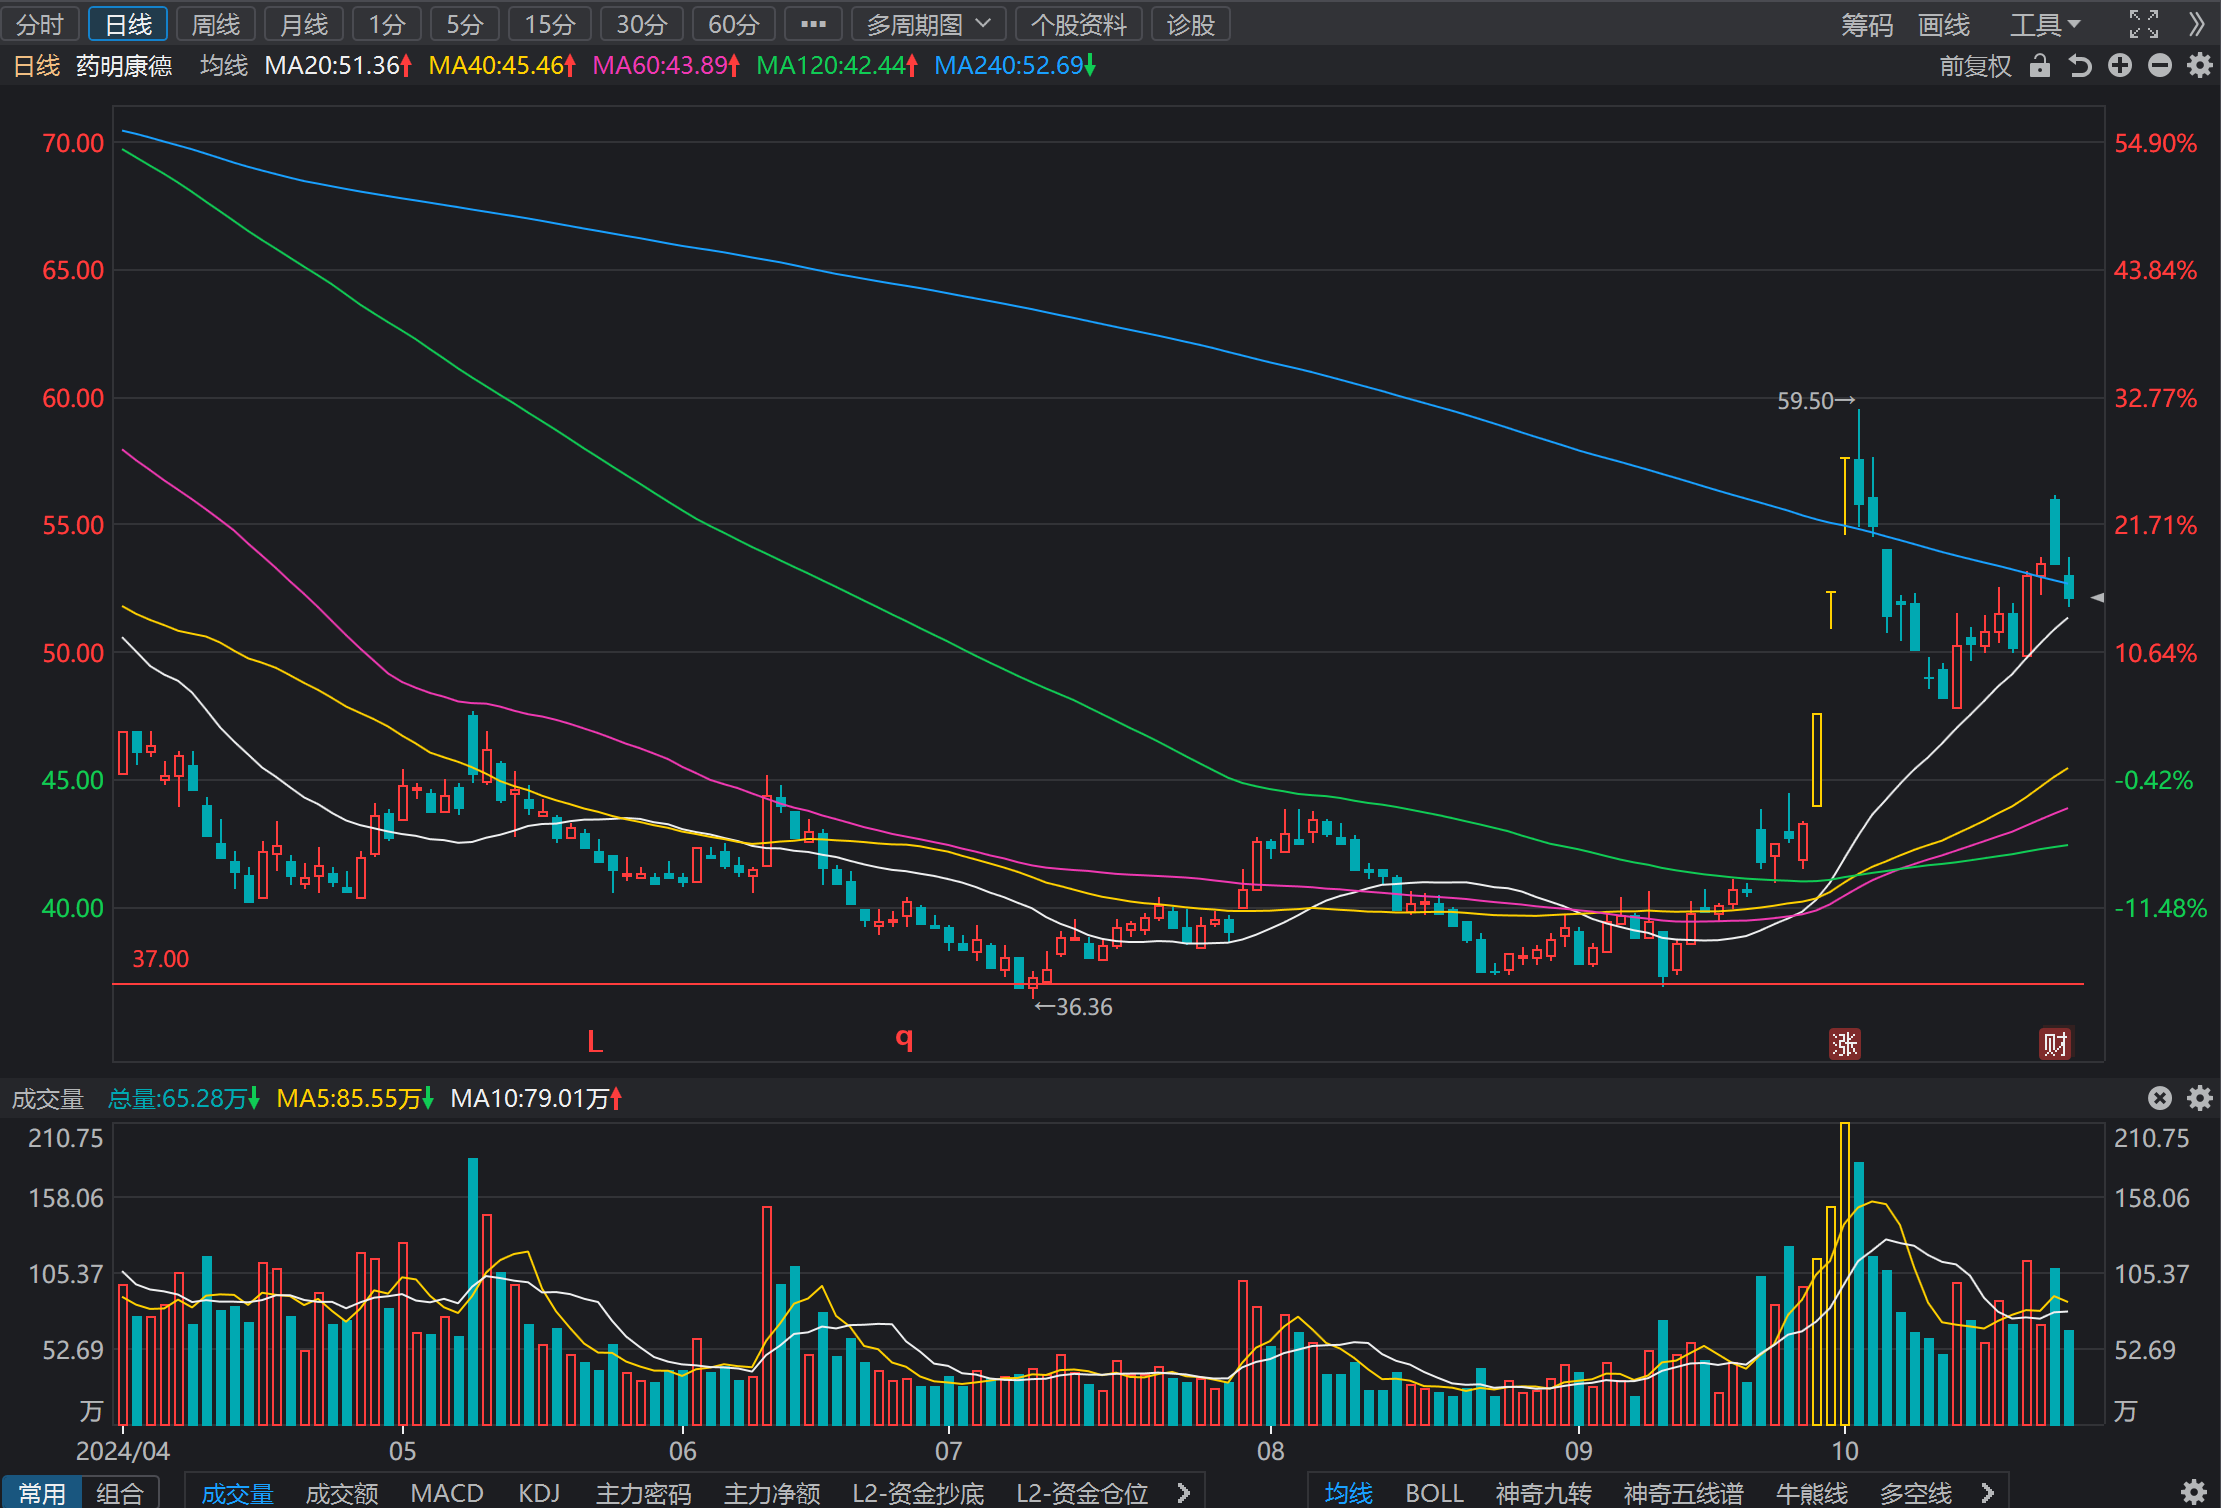Select 神奇九转 indicator
Viewport: 2221px width, 1508px height.
[1543, 1493]
